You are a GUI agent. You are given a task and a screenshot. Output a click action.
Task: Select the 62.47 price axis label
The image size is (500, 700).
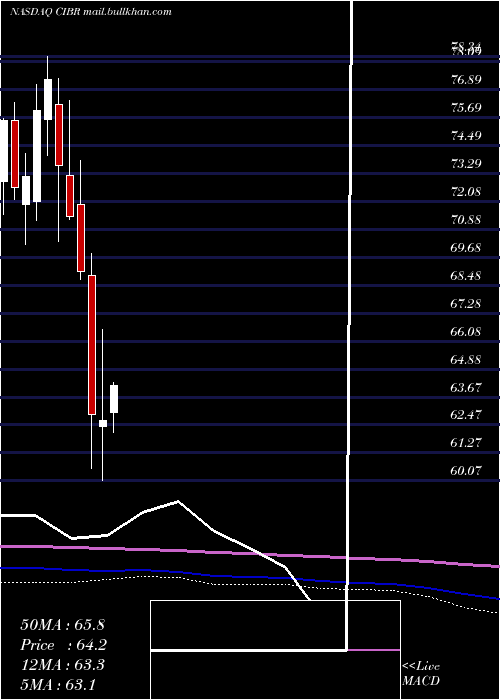[467, 415]
